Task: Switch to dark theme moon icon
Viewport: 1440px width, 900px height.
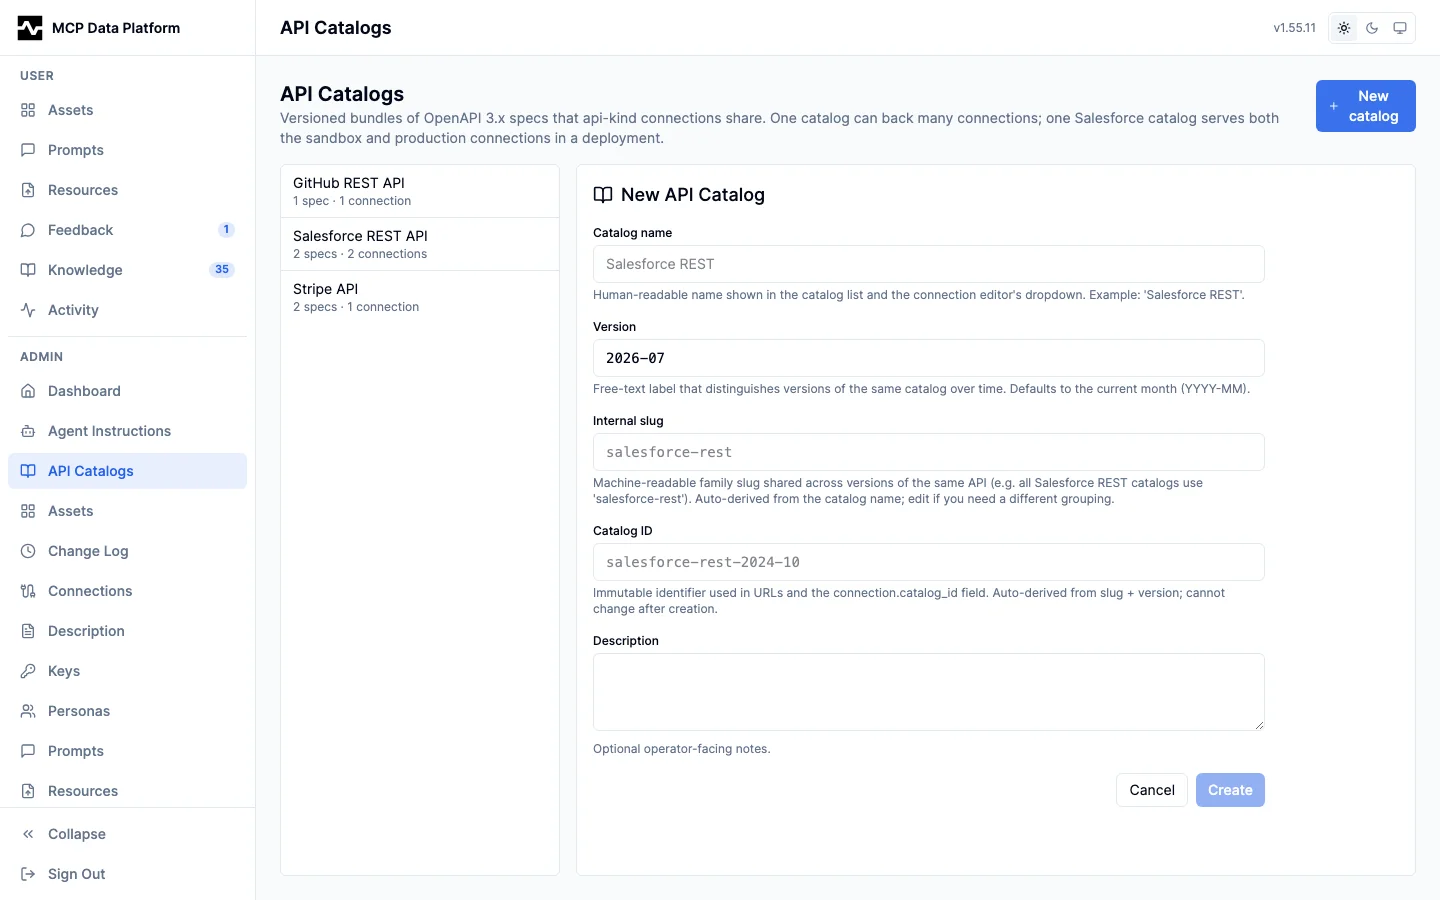Action: (1372, 28)
